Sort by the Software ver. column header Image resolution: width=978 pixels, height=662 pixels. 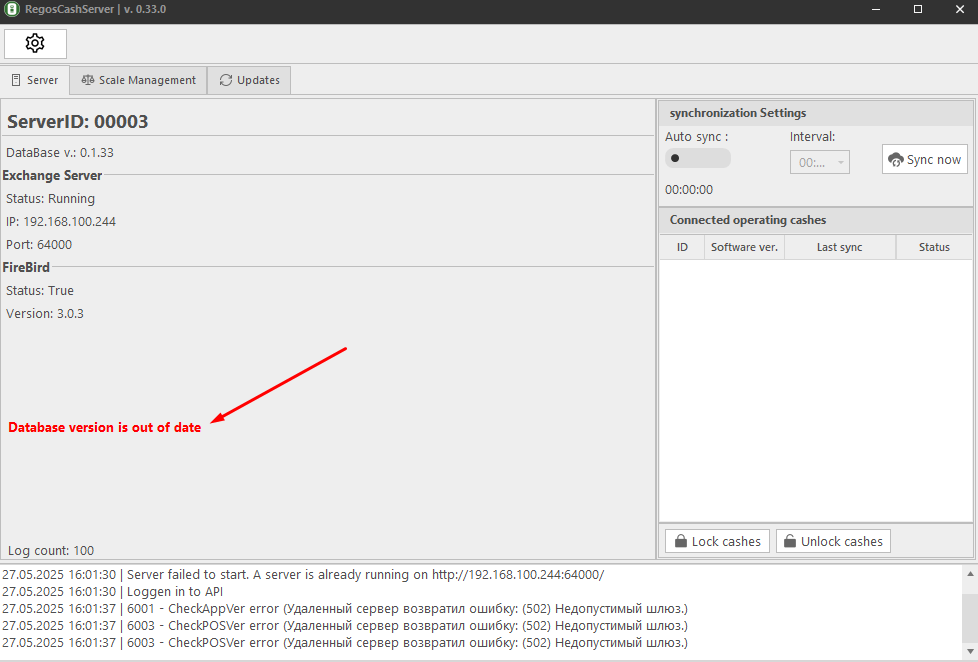tap(744, 247)
